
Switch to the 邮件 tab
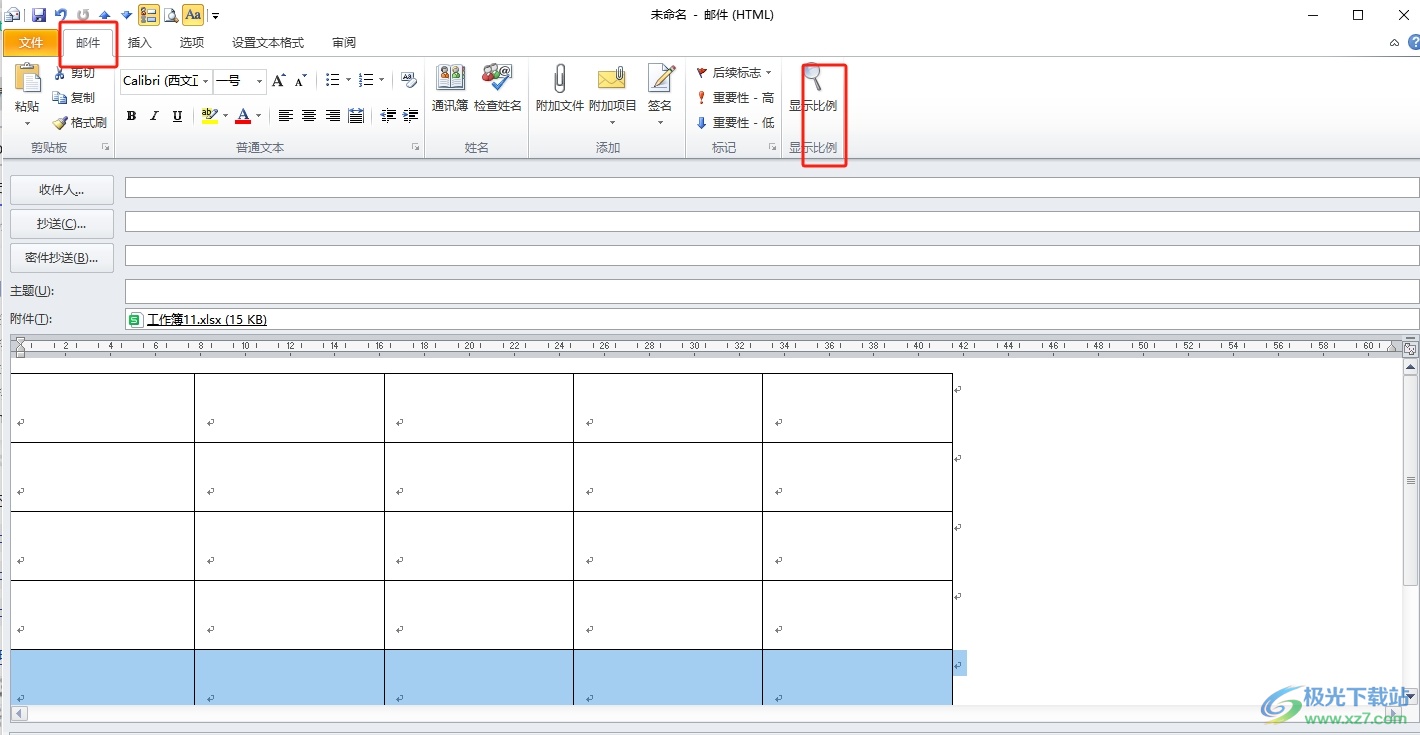88,43
